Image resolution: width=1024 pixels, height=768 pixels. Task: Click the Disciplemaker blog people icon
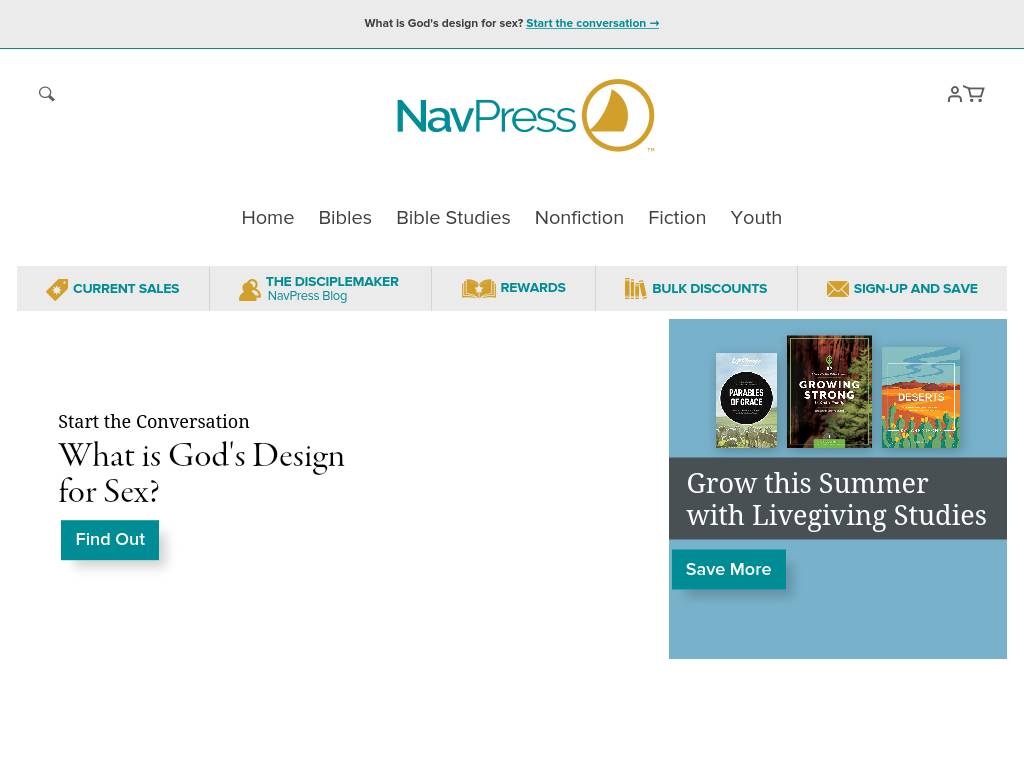[x=249, y=289]
